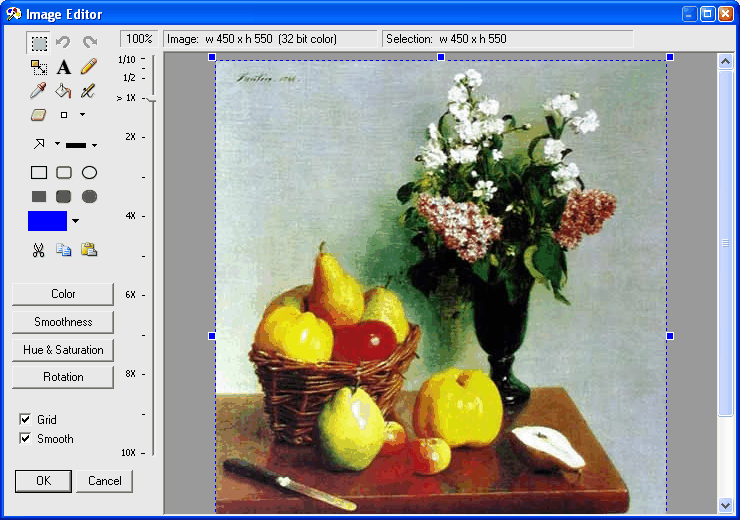Image resolution: width=740 pixels, height=520 pixels.
Task: Open the arrow style dropdown
Action: tap(57, 143)
